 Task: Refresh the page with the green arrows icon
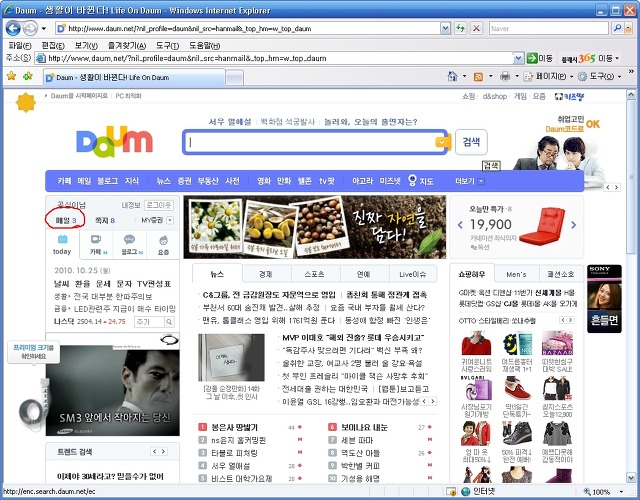[460, 28]
